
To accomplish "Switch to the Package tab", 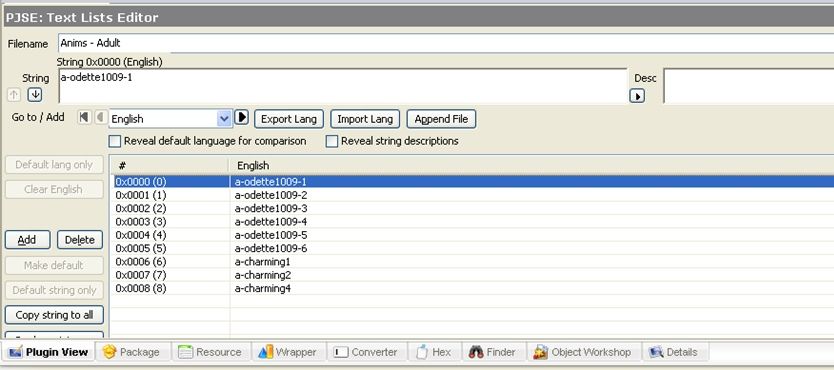I will [x=131, y=352].
